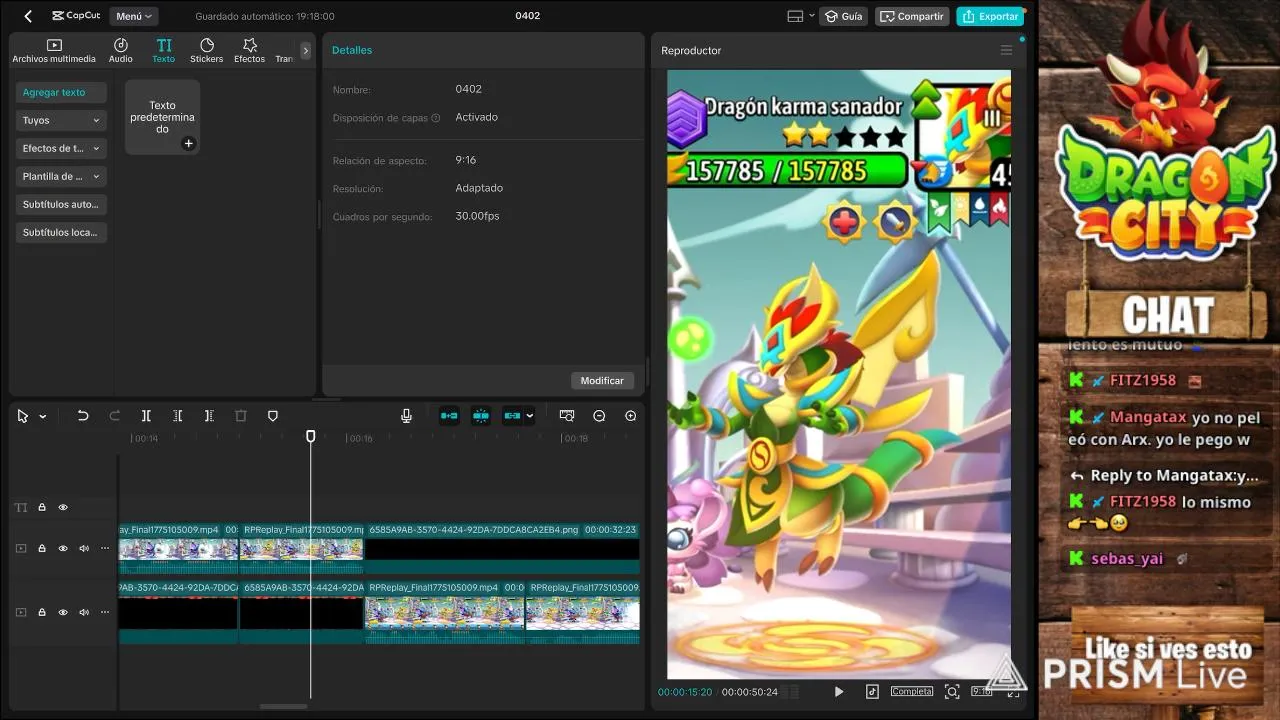Redo the last action
Viewport: 1280px width, 720px height.
click(x=114, y=416)
